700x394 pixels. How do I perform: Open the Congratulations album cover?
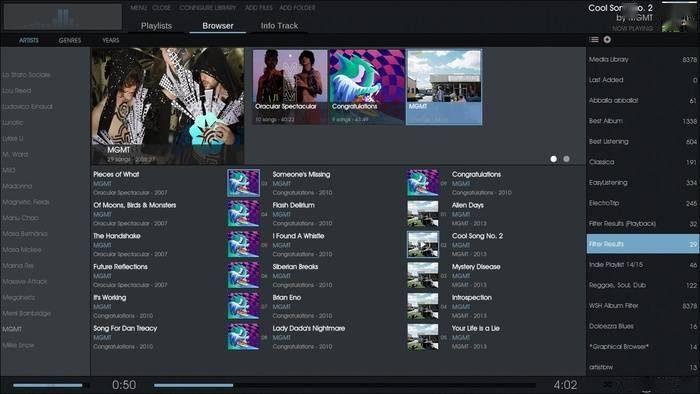point(367,87)
